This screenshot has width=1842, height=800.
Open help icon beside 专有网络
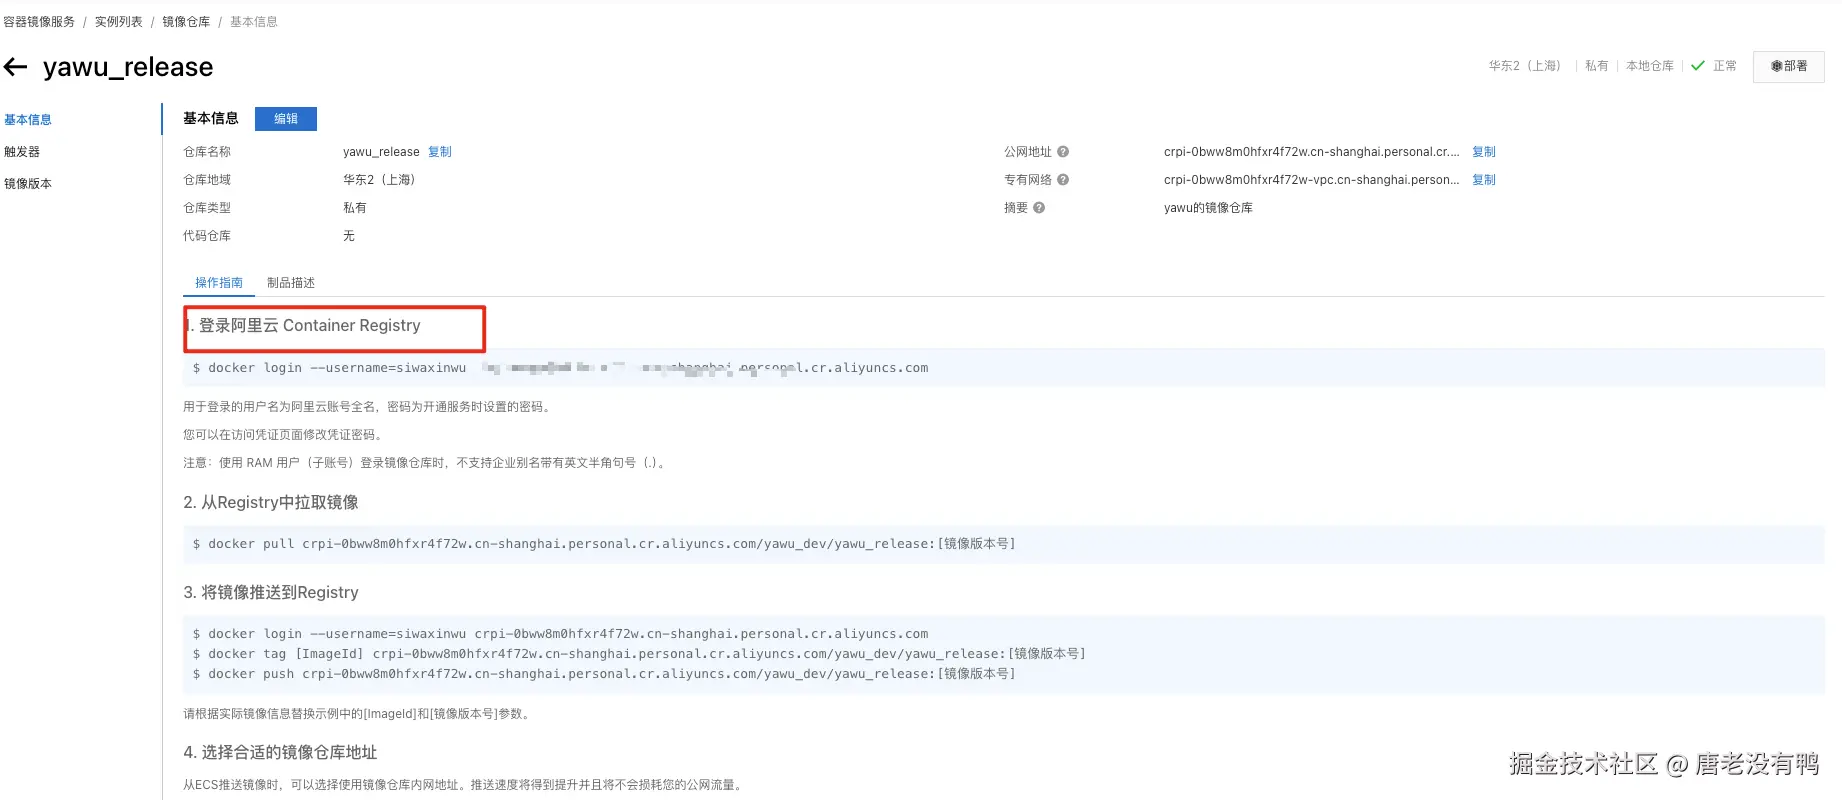[x=1063, y=180]
